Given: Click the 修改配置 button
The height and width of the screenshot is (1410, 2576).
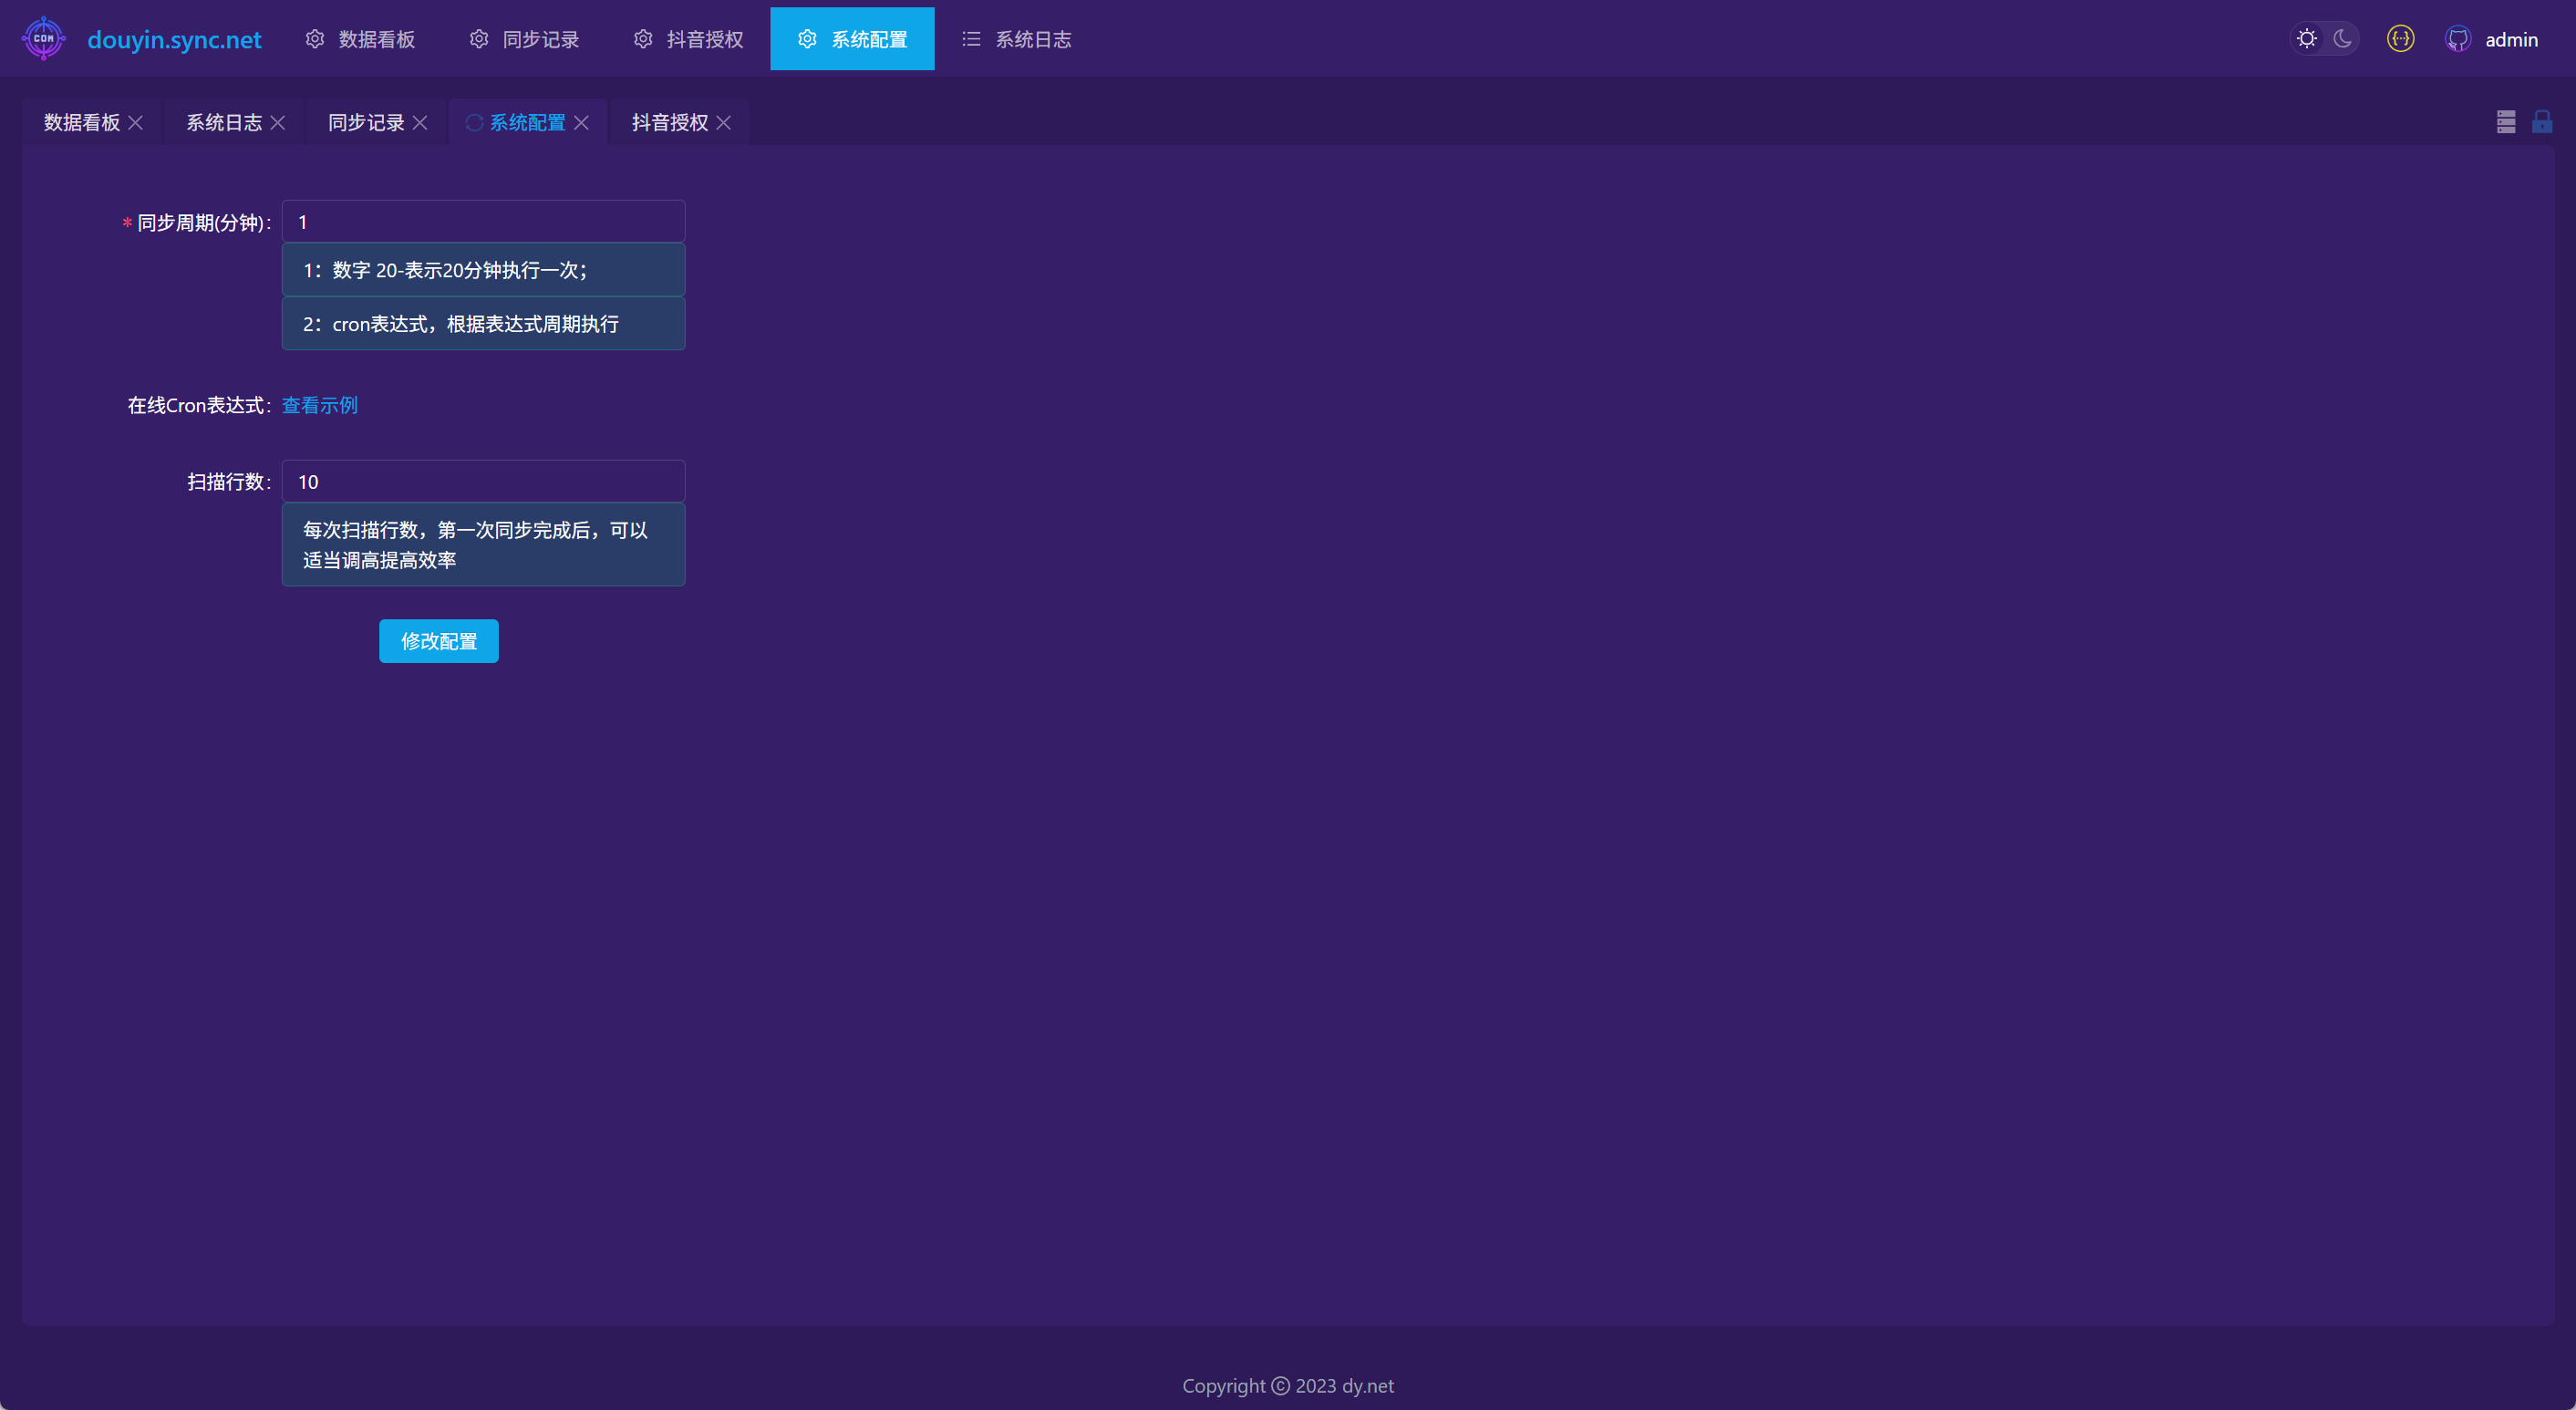Looking at the screenshot, I should [438, 641].
